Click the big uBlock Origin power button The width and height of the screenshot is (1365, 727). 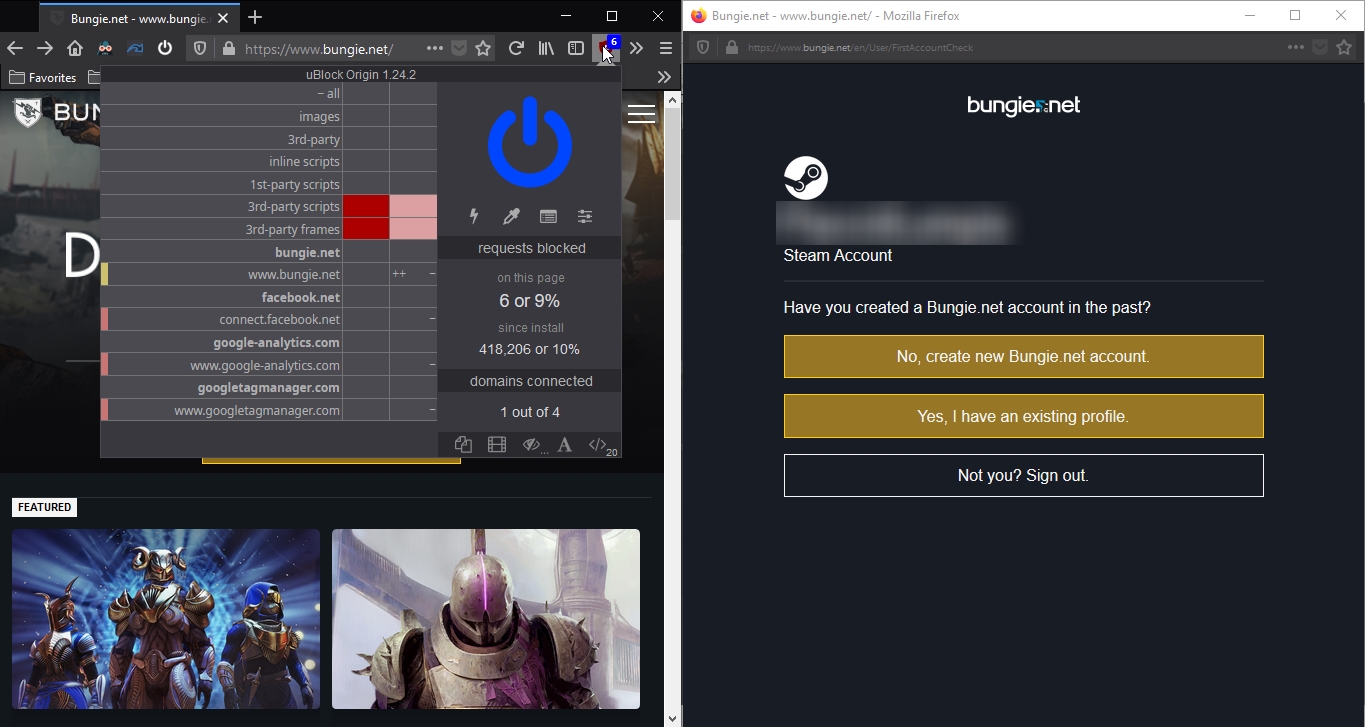tap(530, 143)
